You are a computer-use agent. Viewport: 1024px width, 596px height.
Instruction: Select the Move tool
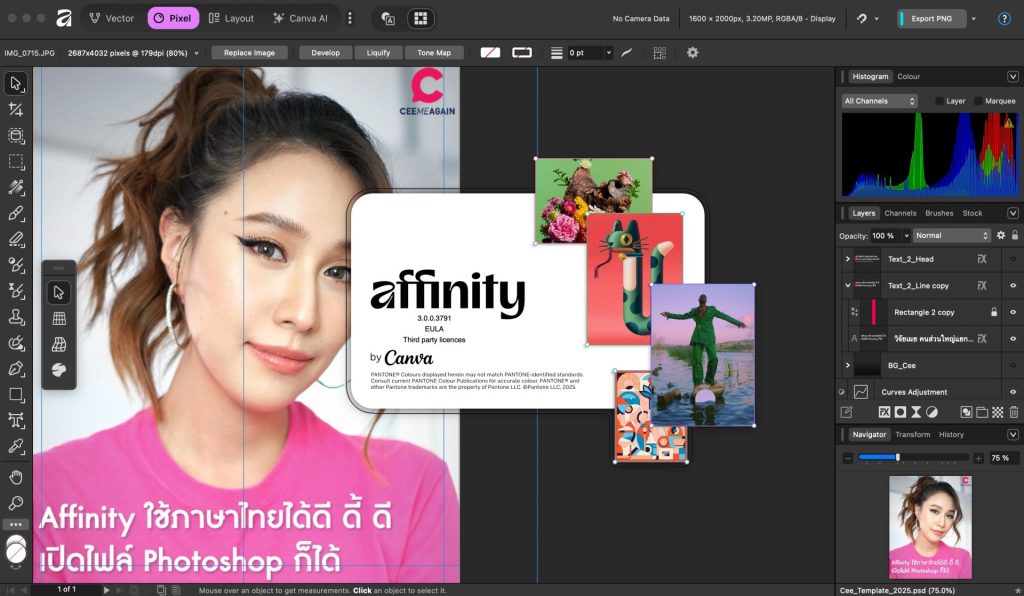pyautogui.click(x=15, y=85)
